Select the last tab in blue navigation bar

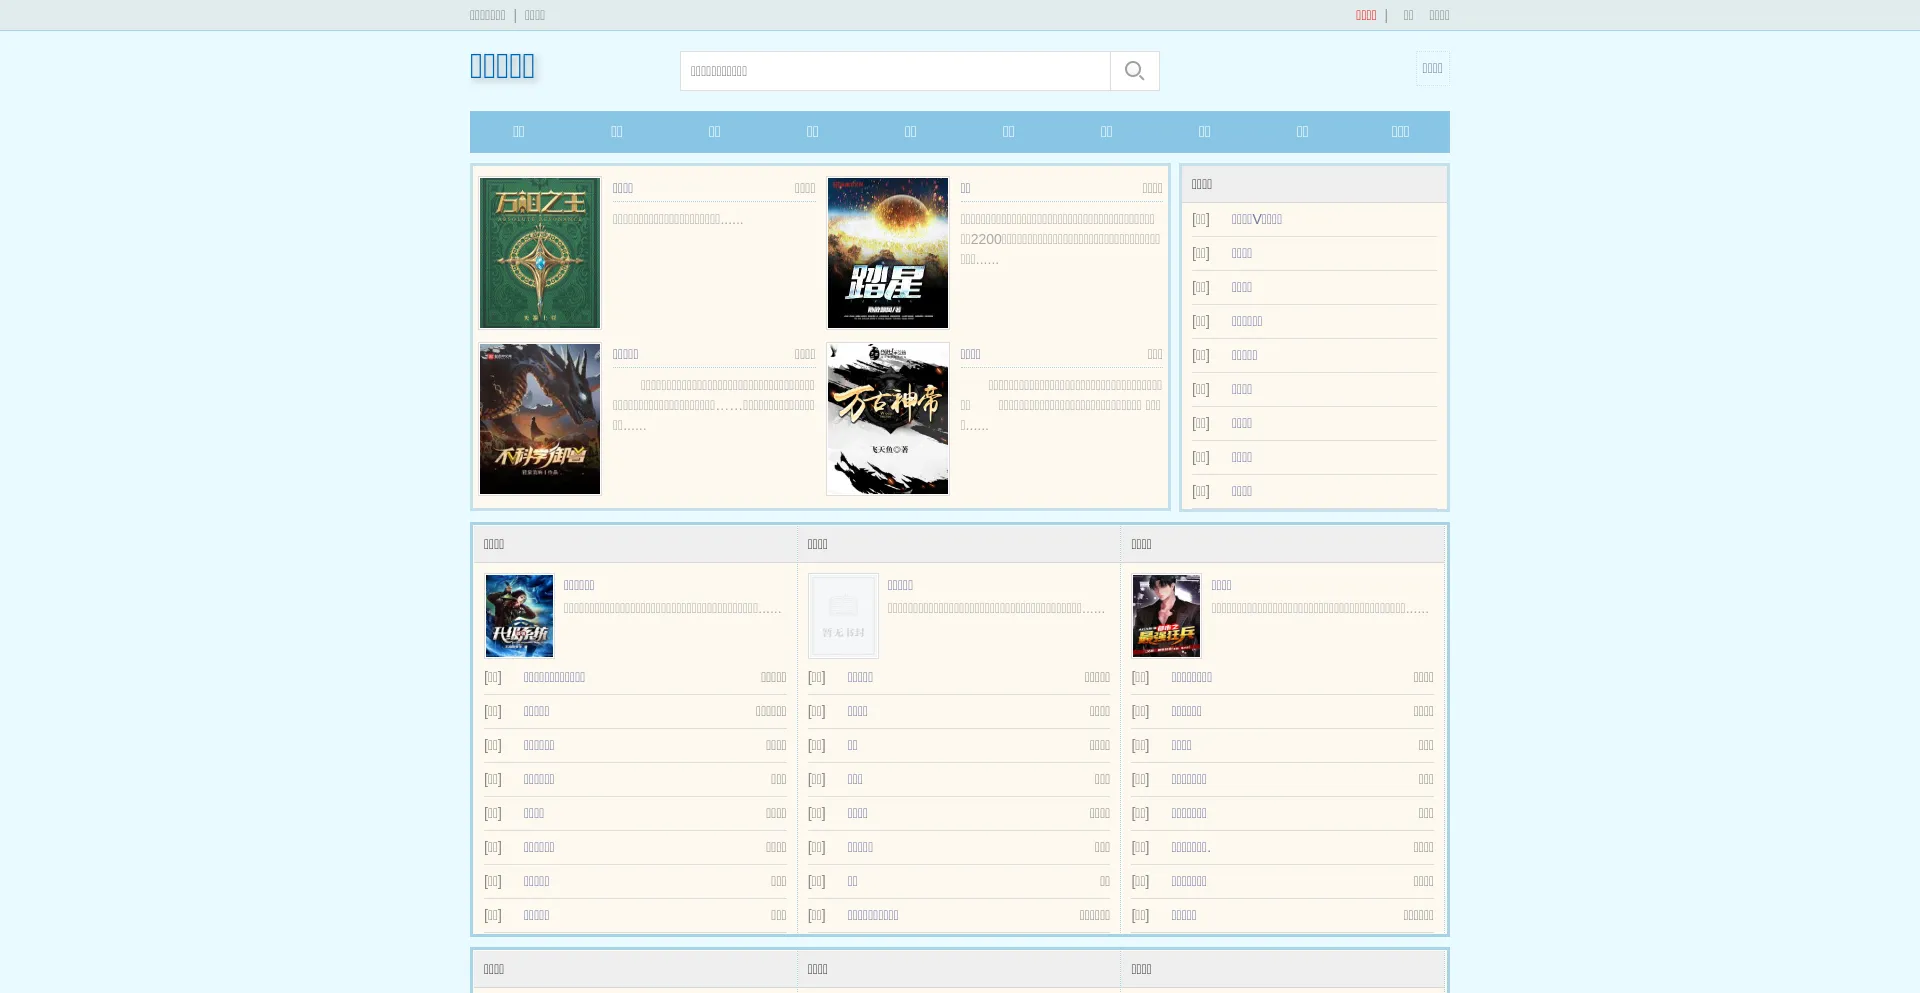click(1400, 132)
